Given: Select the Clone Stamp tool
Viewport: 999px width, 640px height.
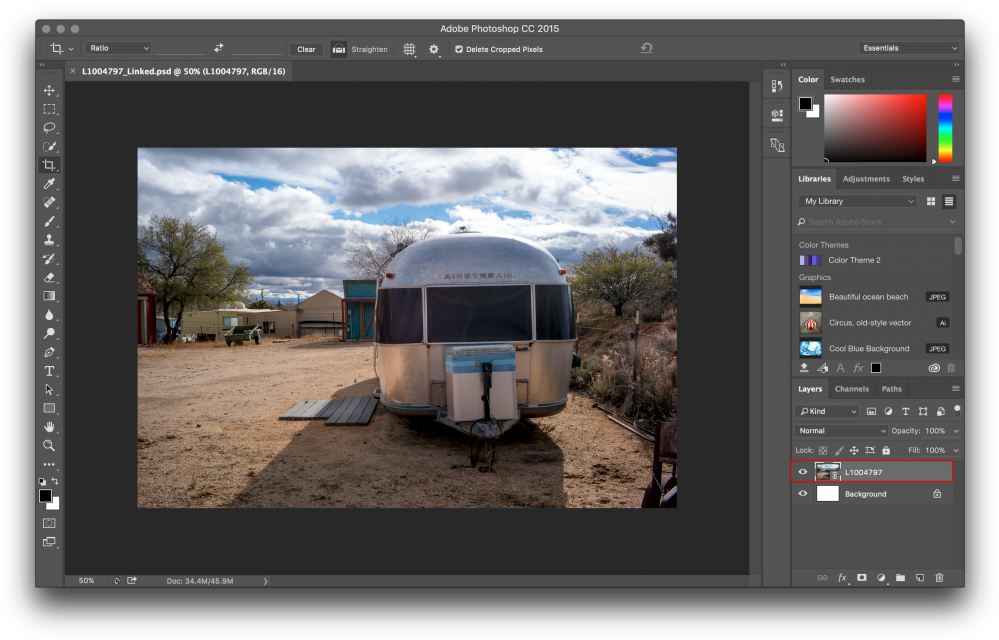Looking at the screenshot, I should coord(49,240).
